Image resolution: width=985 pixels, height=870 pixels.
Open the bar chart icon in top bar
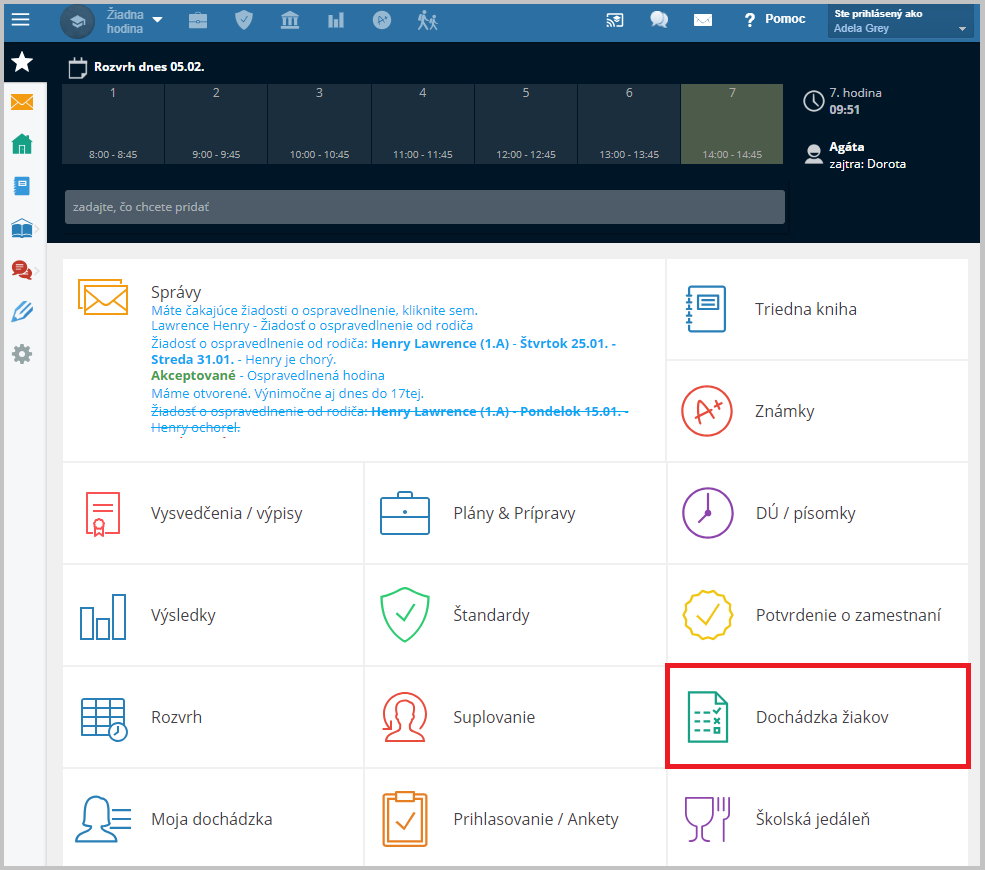[x=336, y=21]
